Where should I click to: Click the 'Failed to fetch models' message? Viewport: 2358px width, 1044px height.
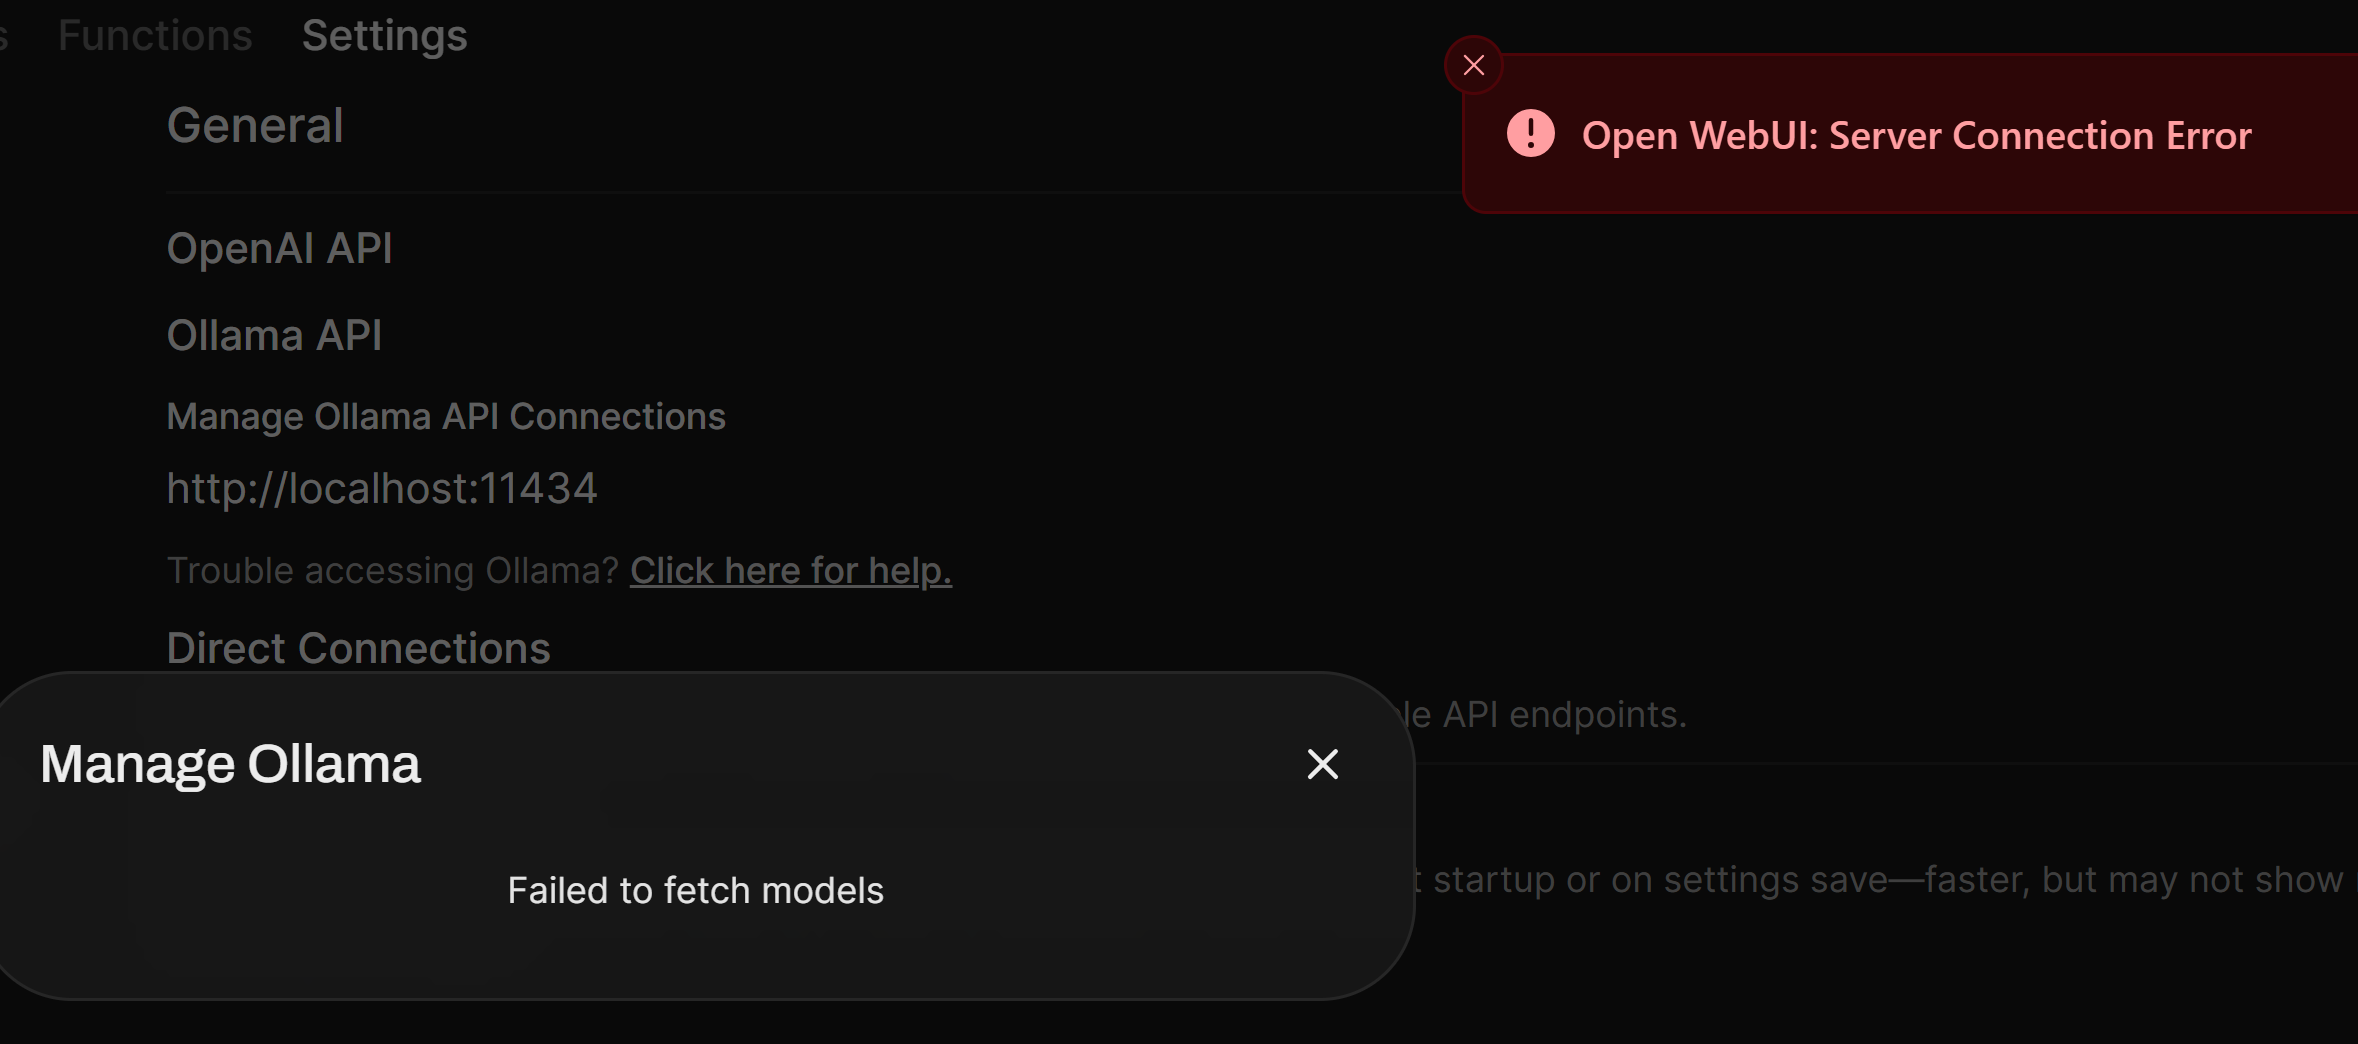click(x=695, y=890)
